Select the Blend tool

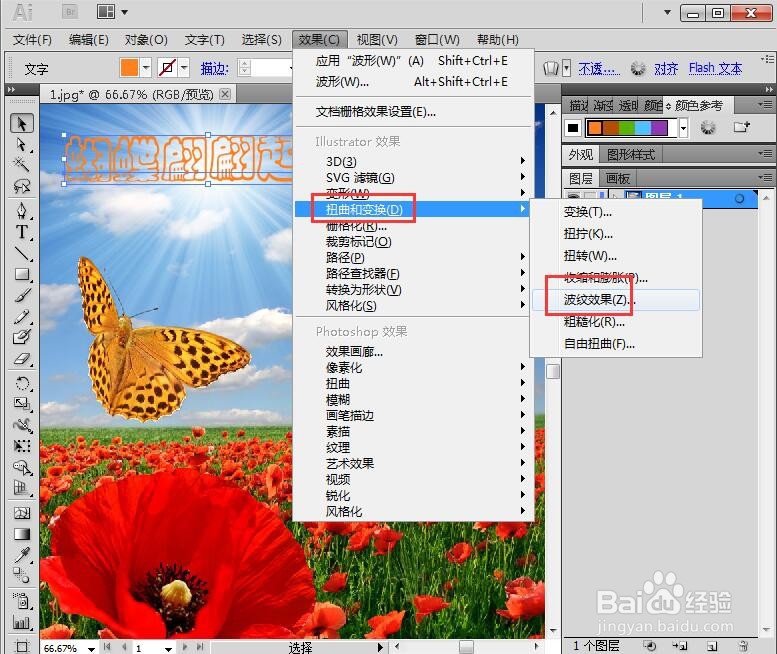pos(22,576)
